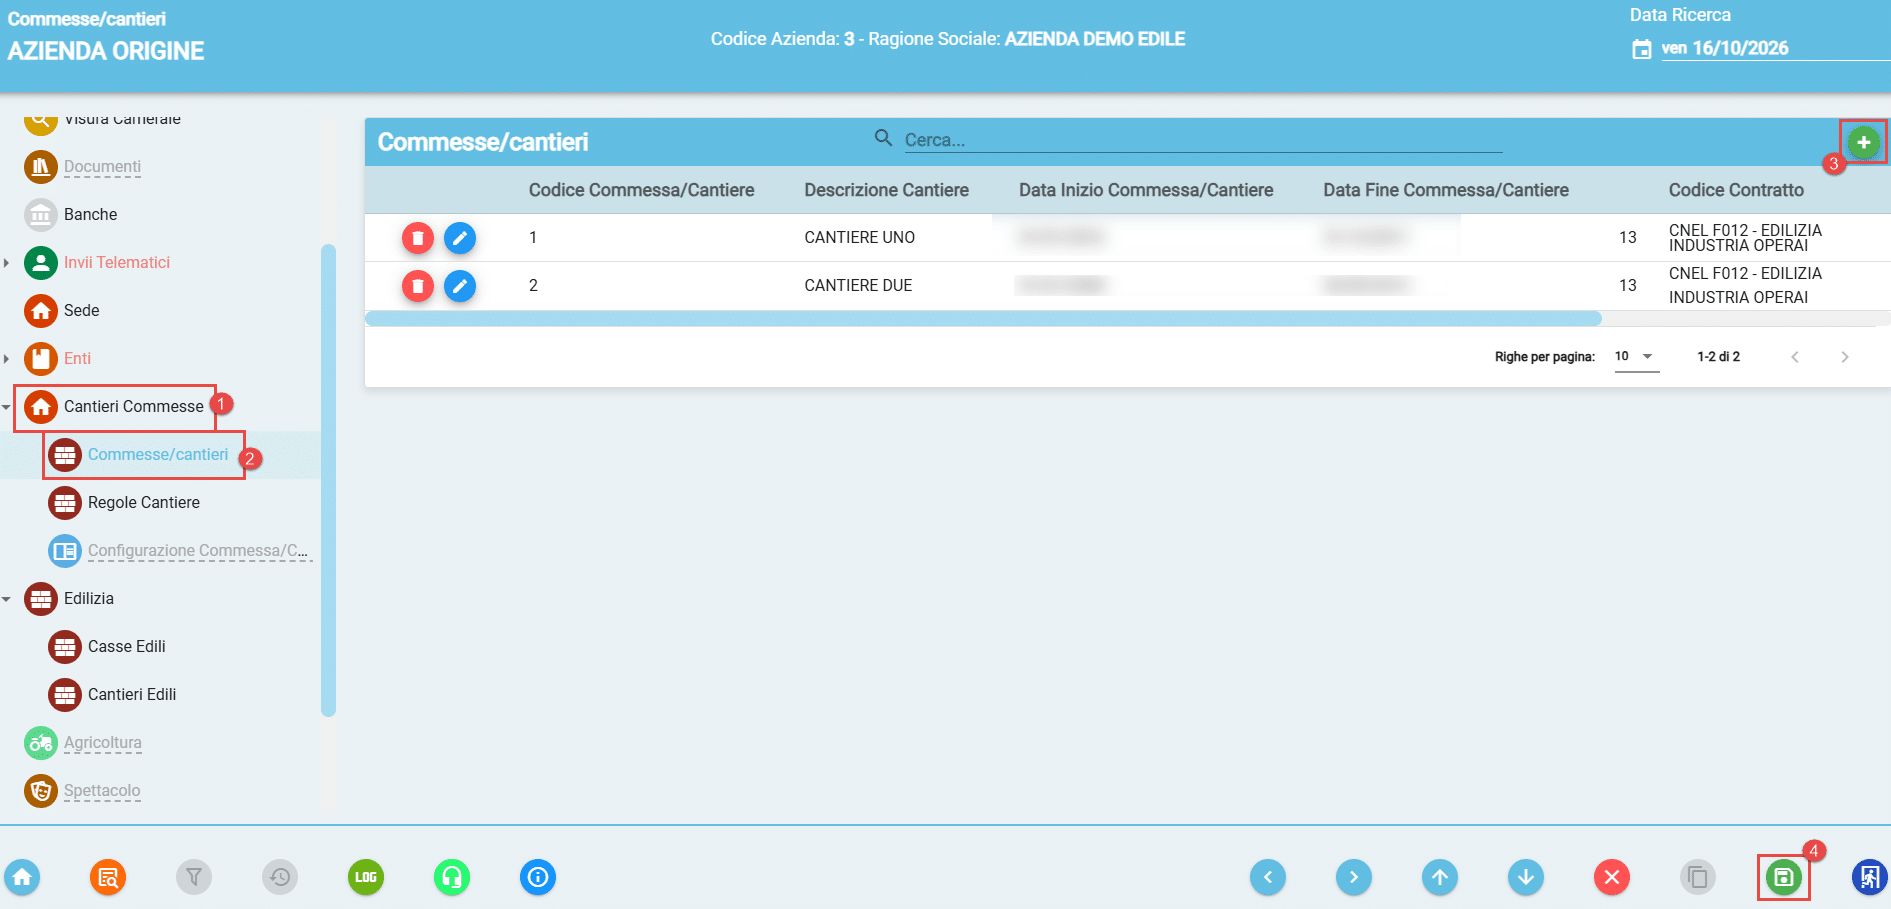Edit the CANTIERE DUE row

[x=460, y=286]
